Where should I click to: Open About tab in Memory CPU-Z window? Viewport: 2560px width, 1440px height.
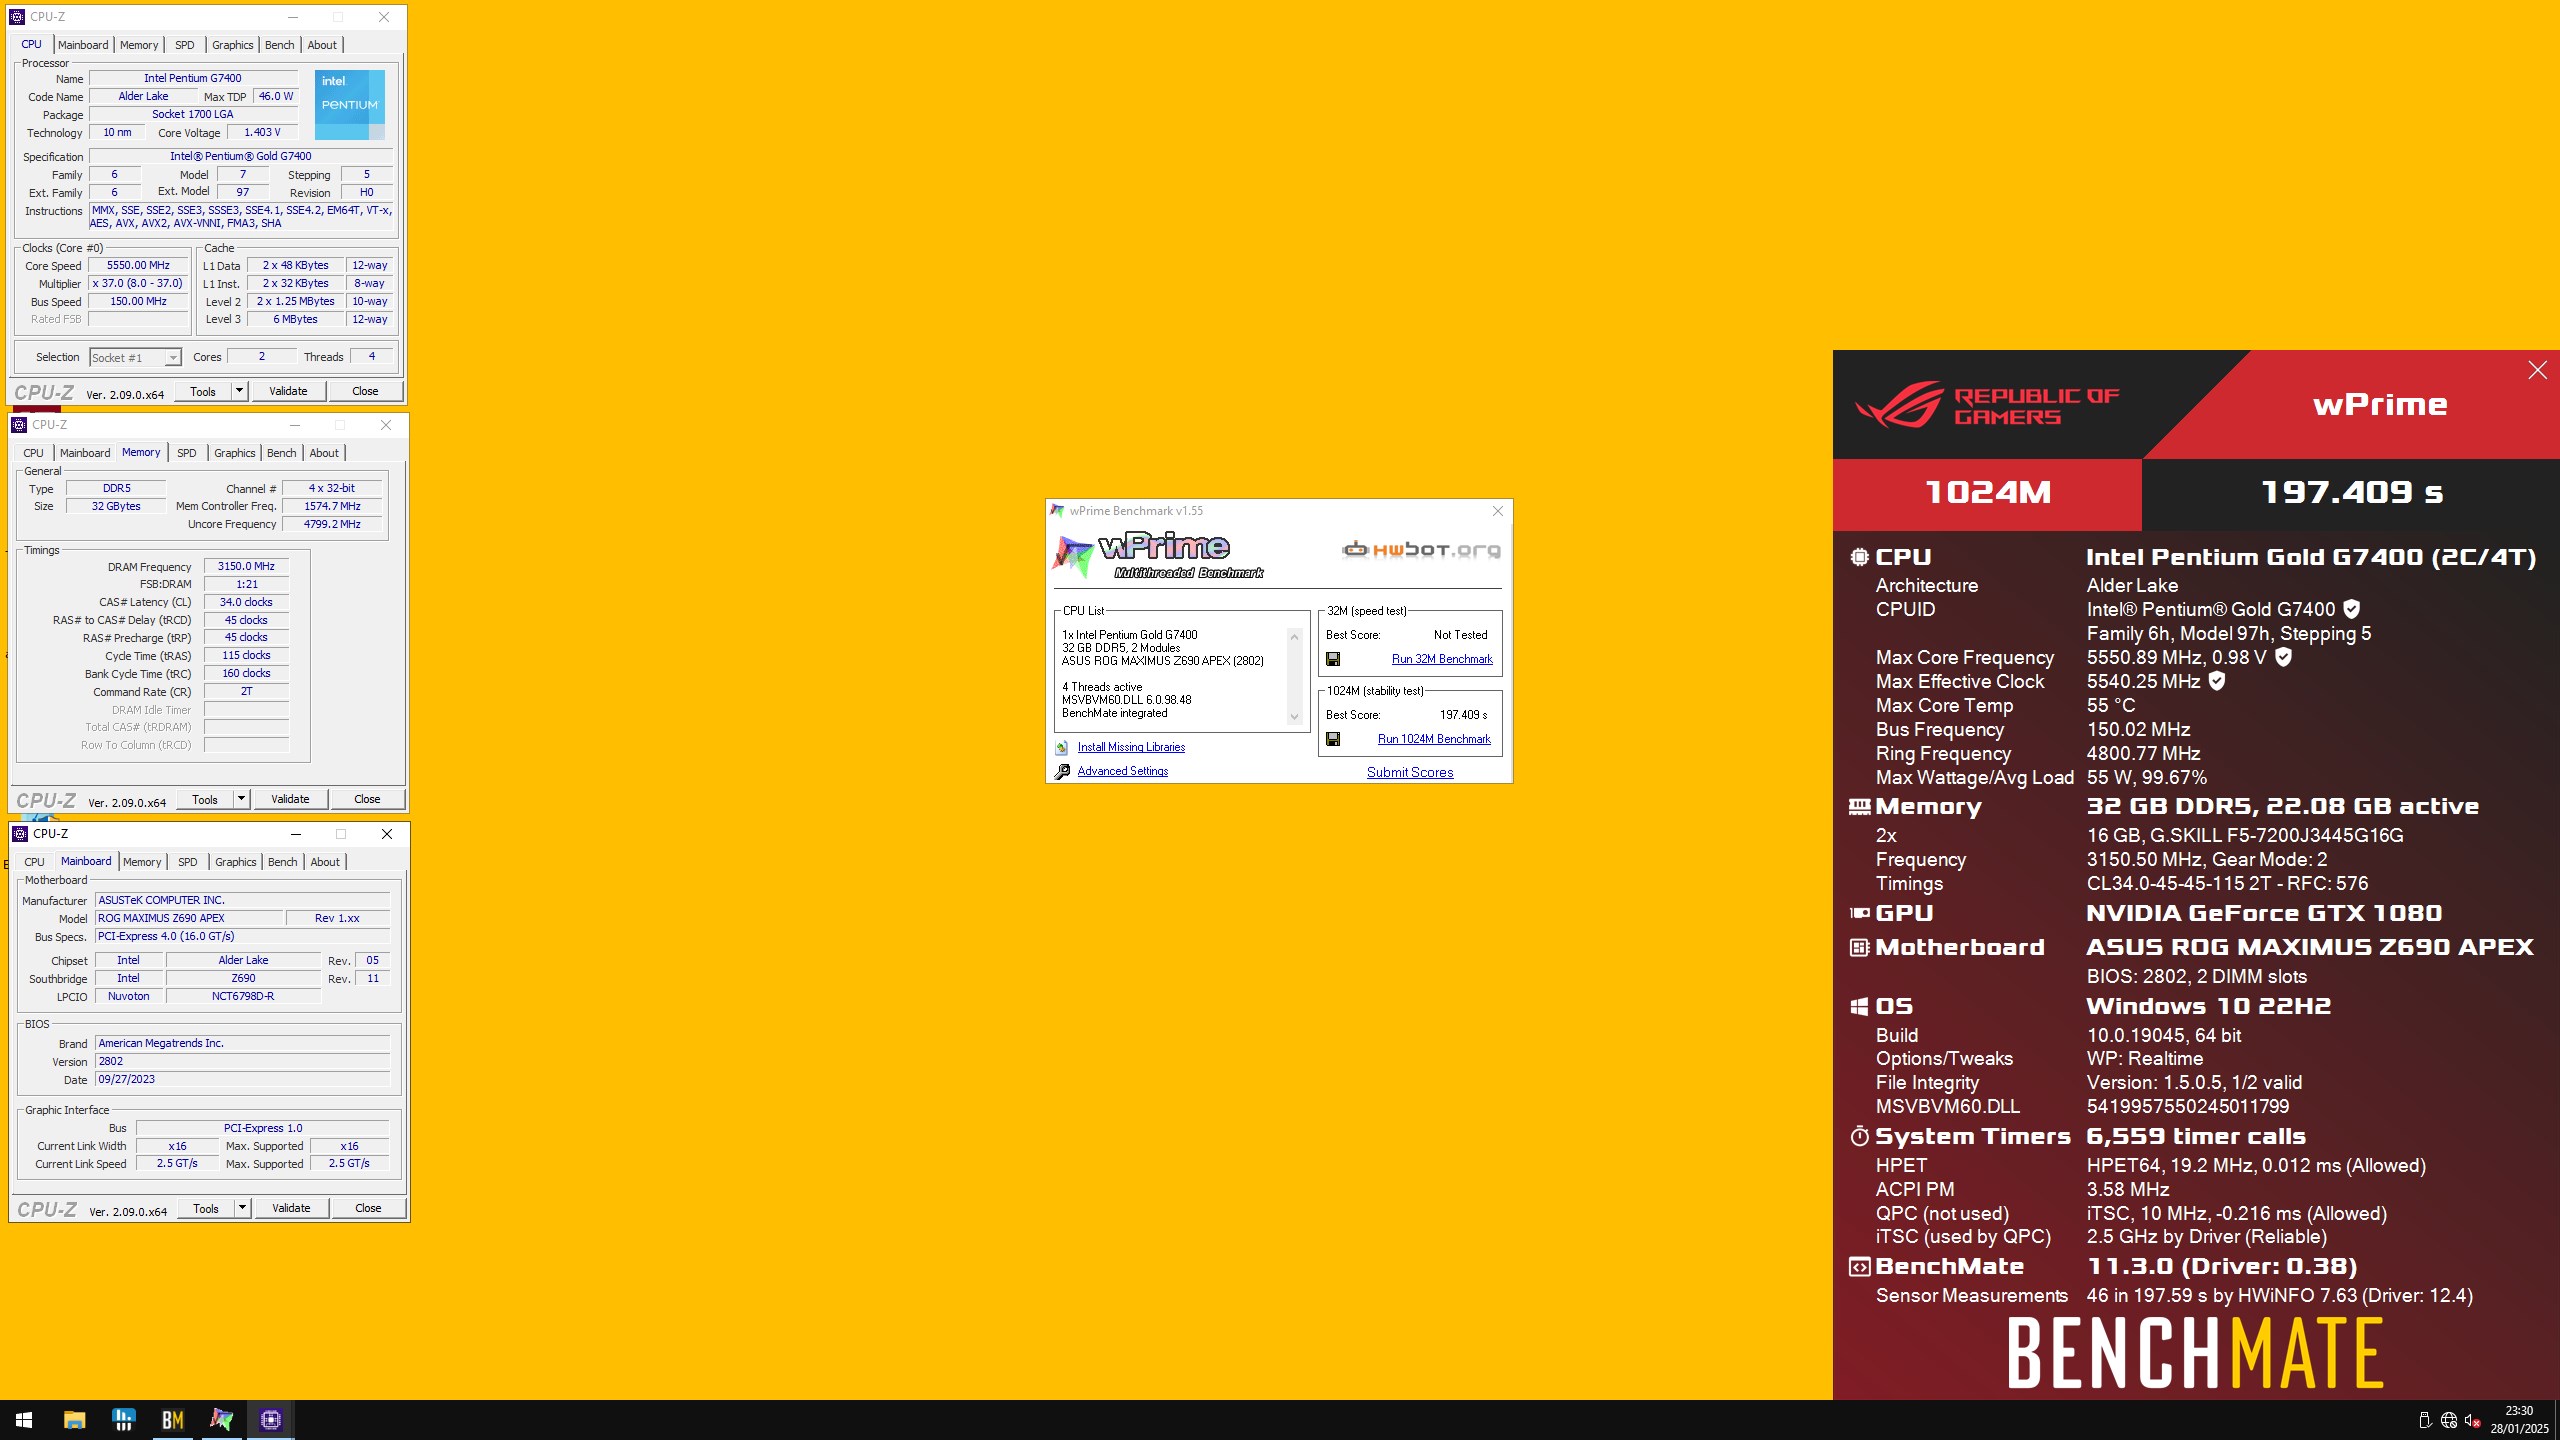pyautogui.click(x=324, y=453)
